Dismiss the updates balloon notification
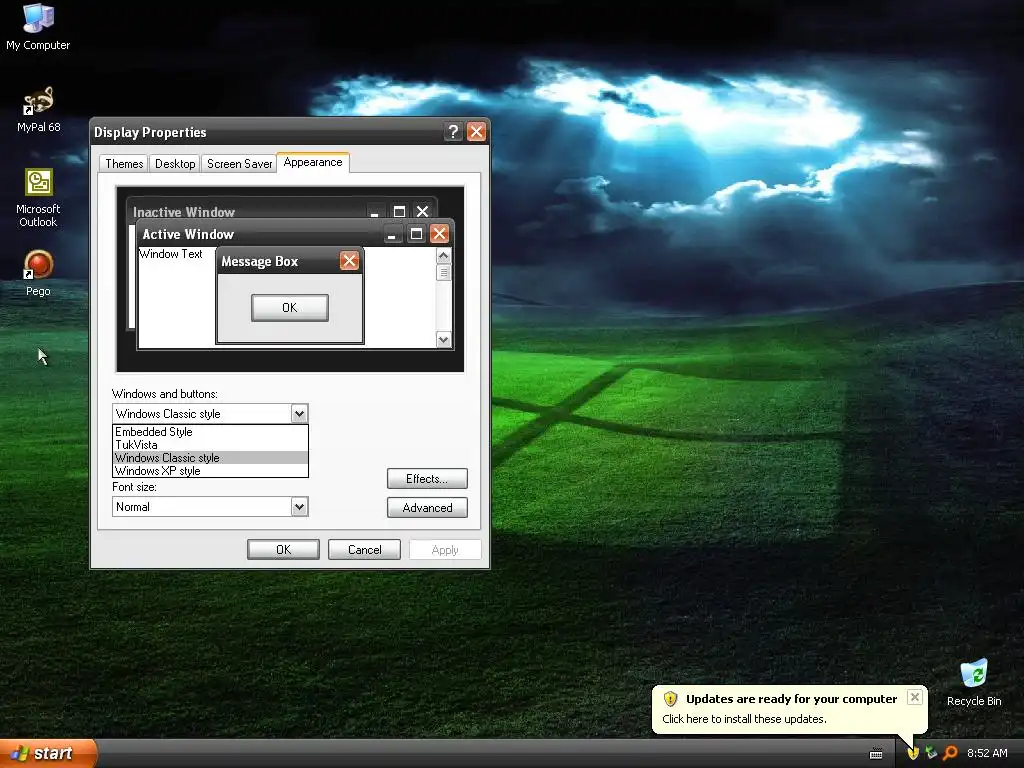The width and height of the screenshot is (1024, 768). [915, 697]
